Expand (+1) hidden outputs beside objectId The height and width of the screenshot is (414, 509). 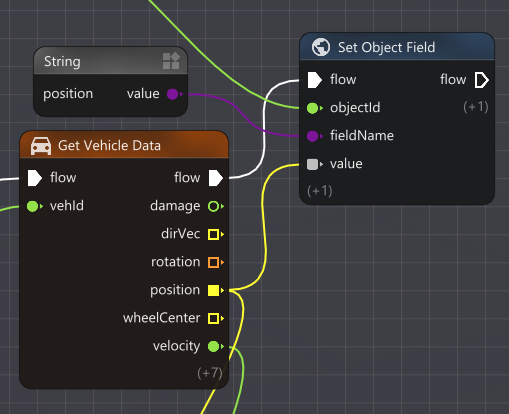pyautogui.click(x=476, y=107)
